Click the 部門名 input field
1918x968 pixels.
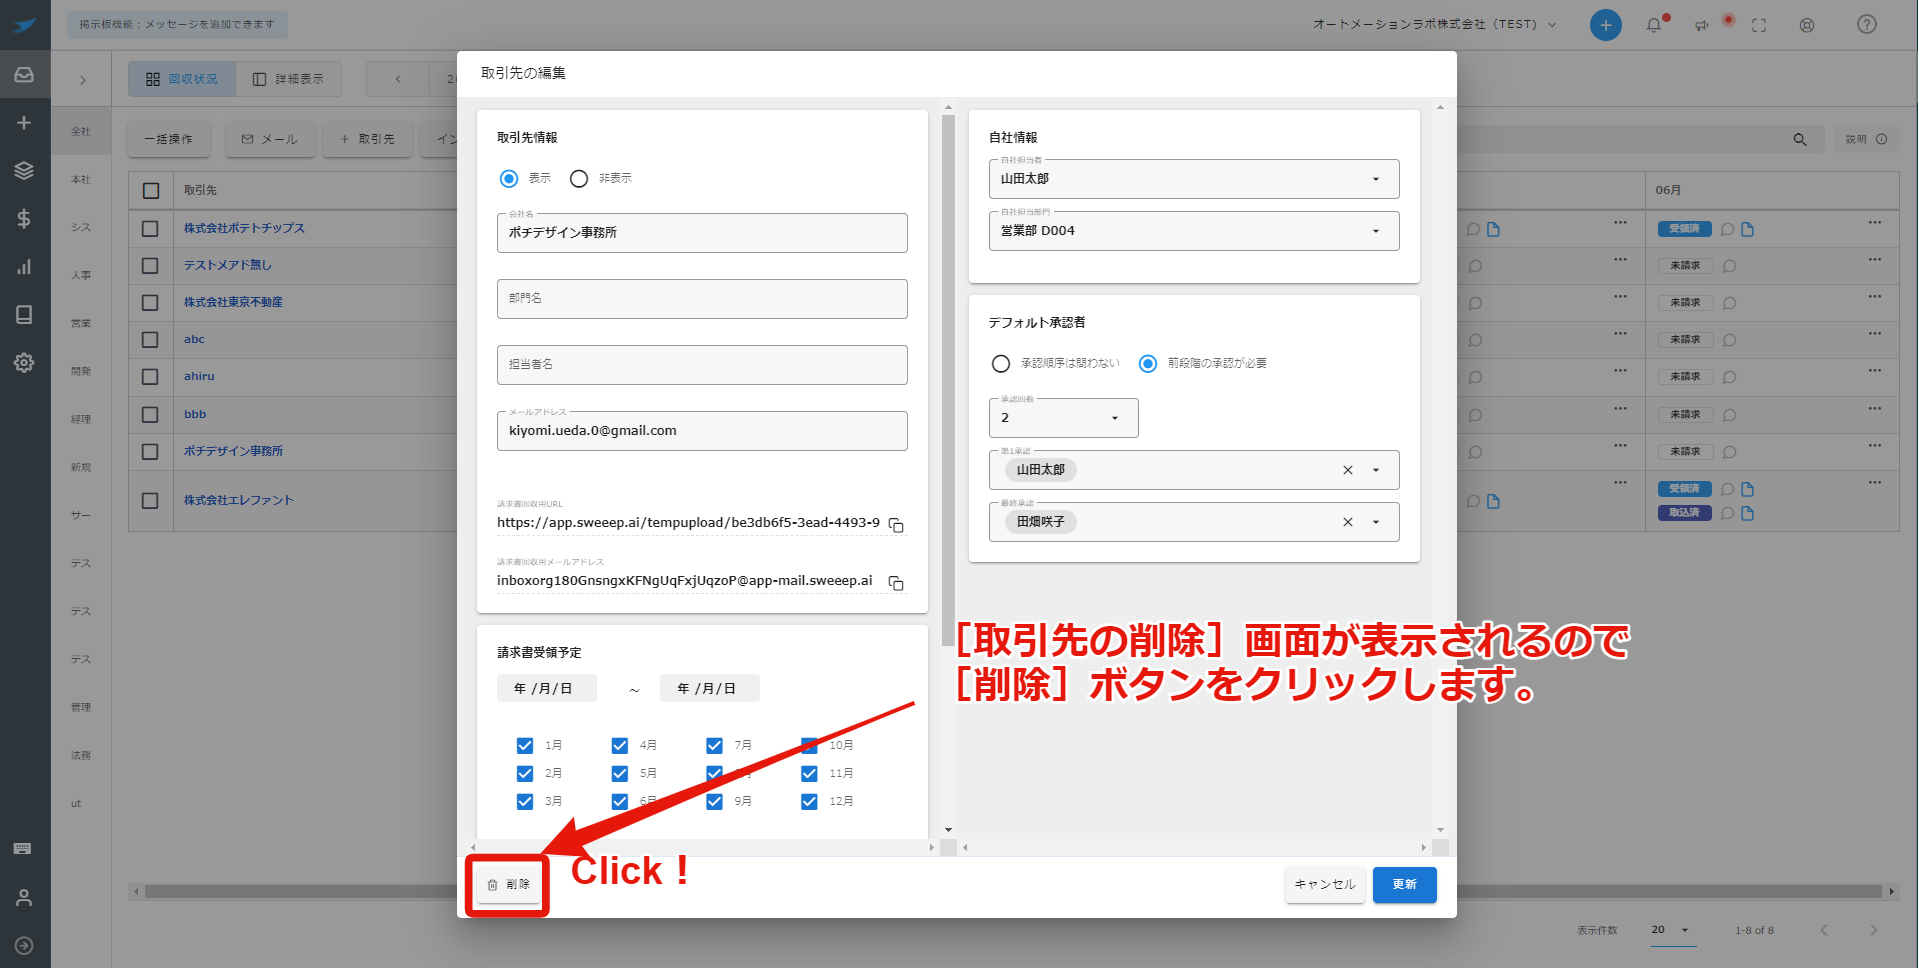point(702,298)
